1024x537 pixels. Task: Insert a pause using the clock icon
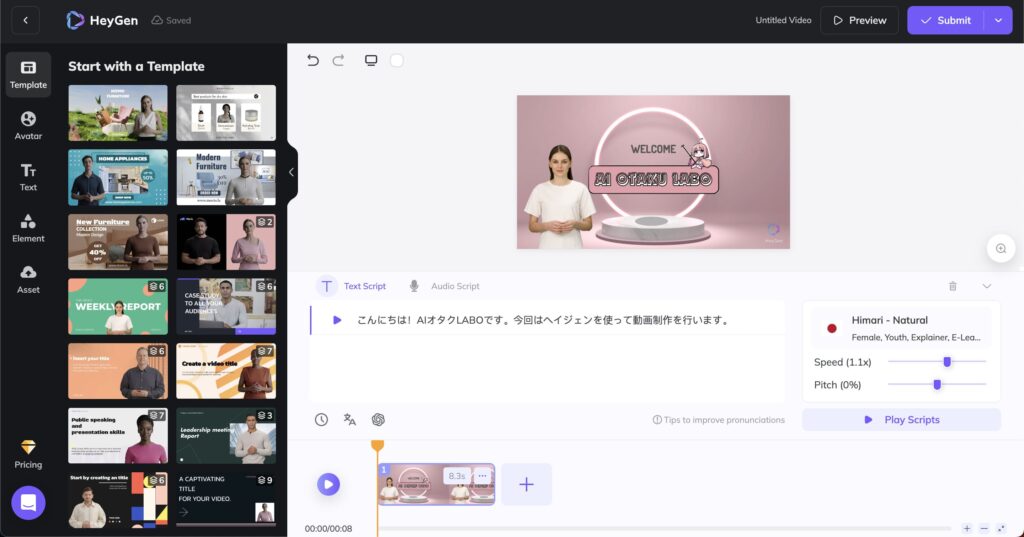click(321, 419)
